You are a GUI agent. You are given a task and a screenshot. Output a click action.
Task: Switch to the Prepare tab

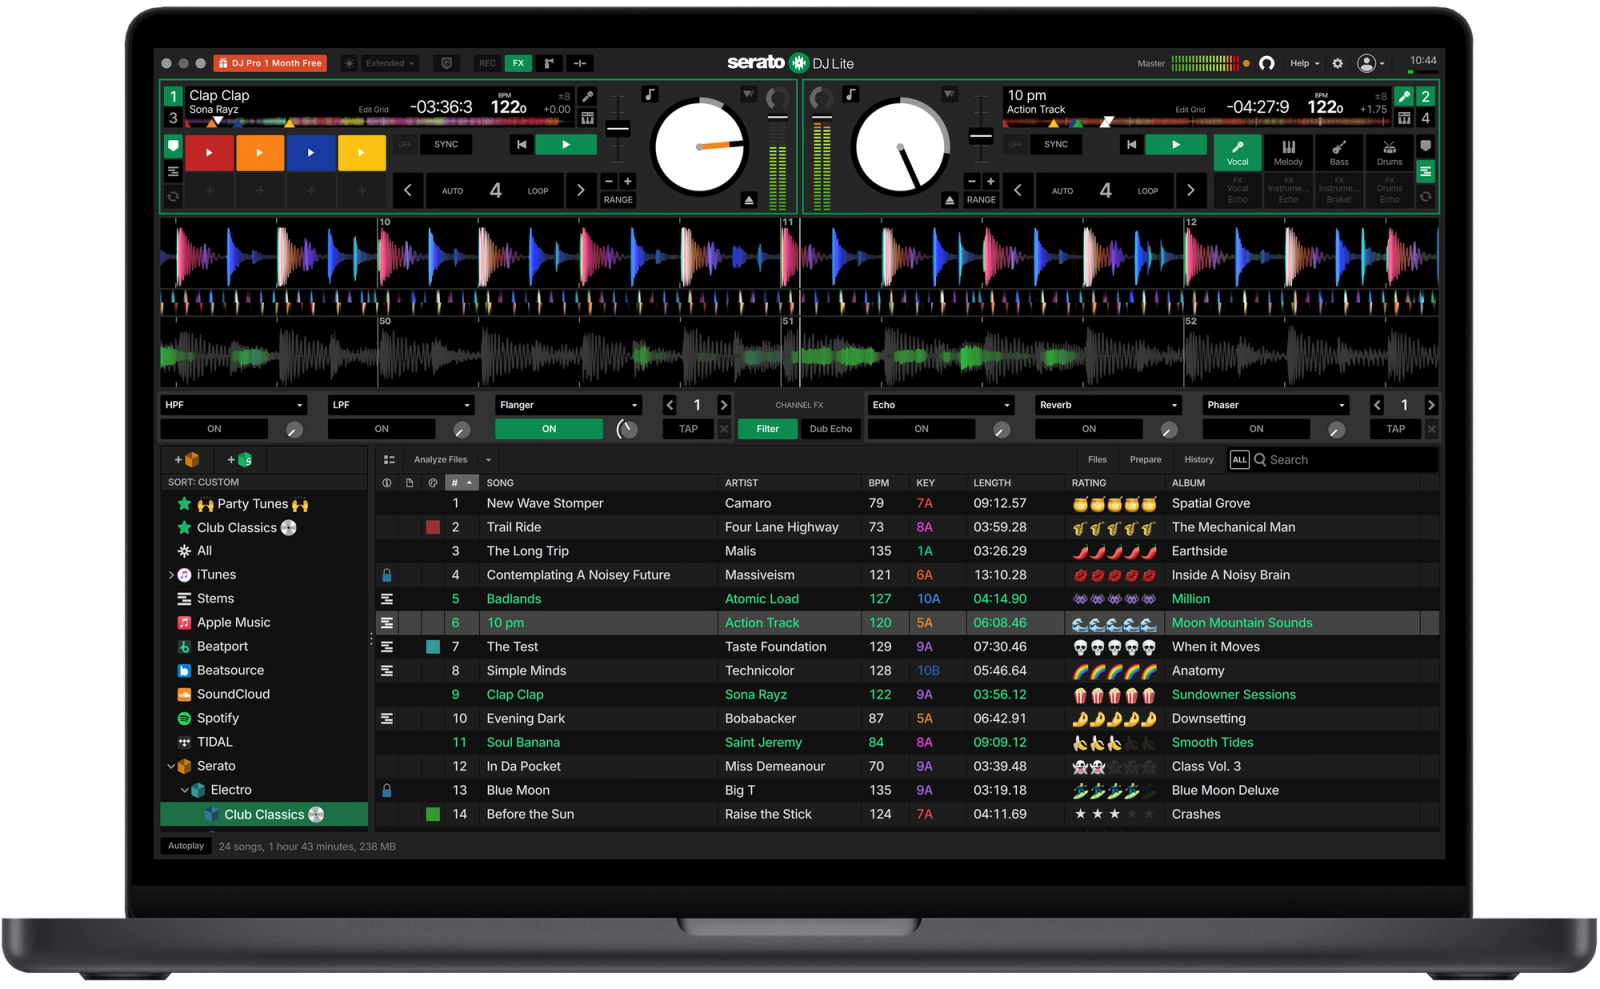[1145, 459]
